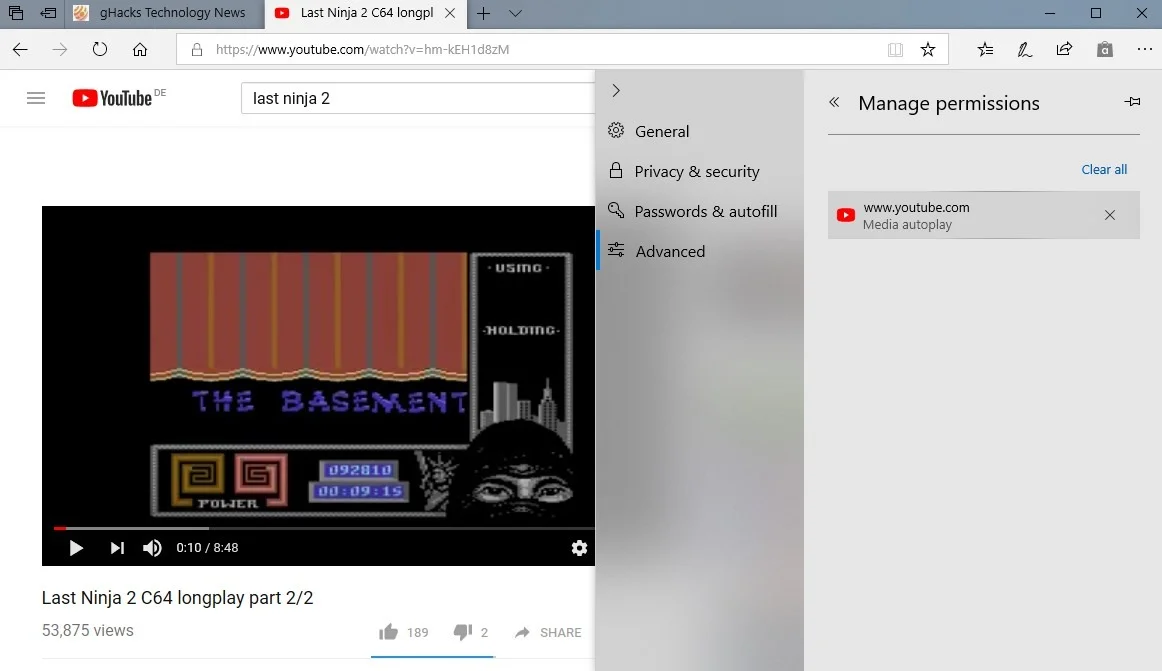Focus the YouTube search box
1162x671 pixels.
pos(419,98)
